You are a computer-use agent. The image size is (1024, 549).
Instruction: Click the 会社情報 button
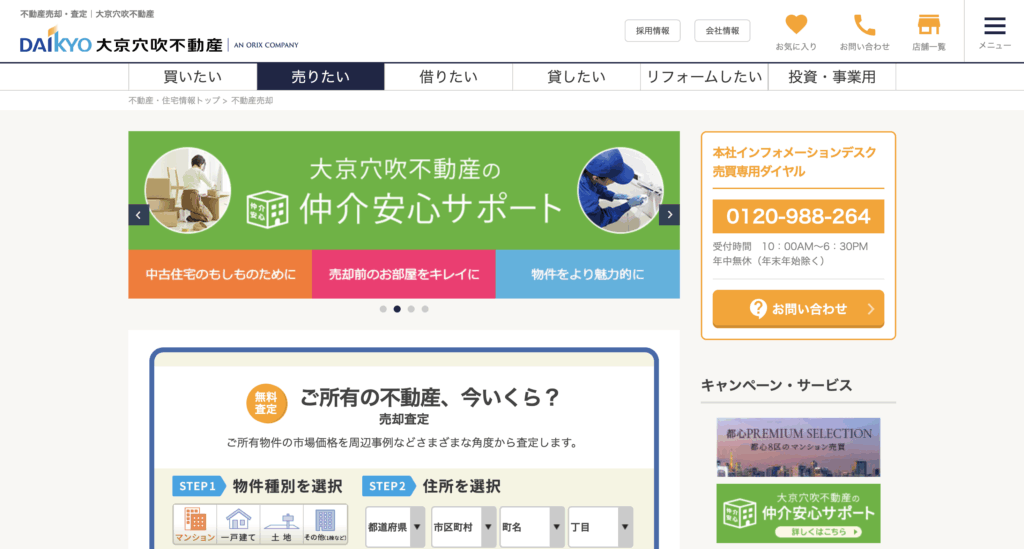722,31
